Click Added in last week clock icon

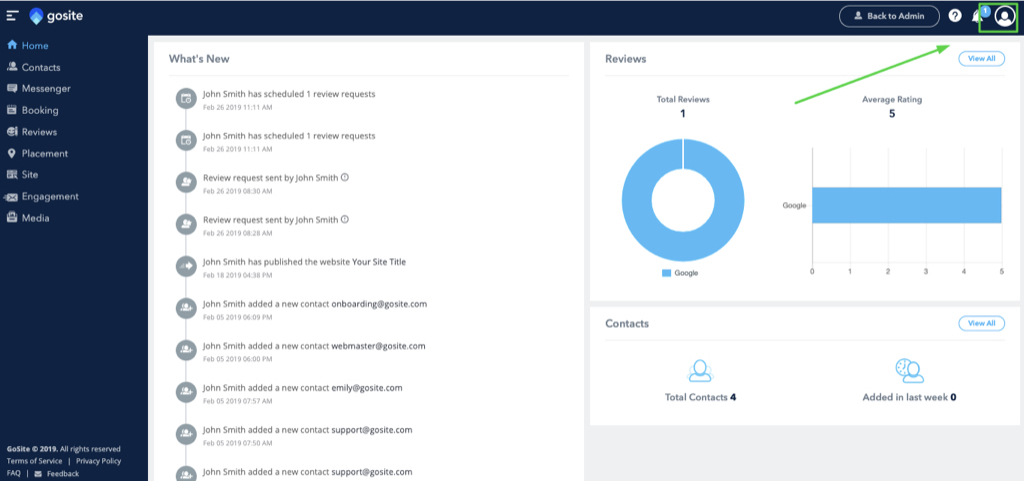pyautogui.click(x=910, y=370)
